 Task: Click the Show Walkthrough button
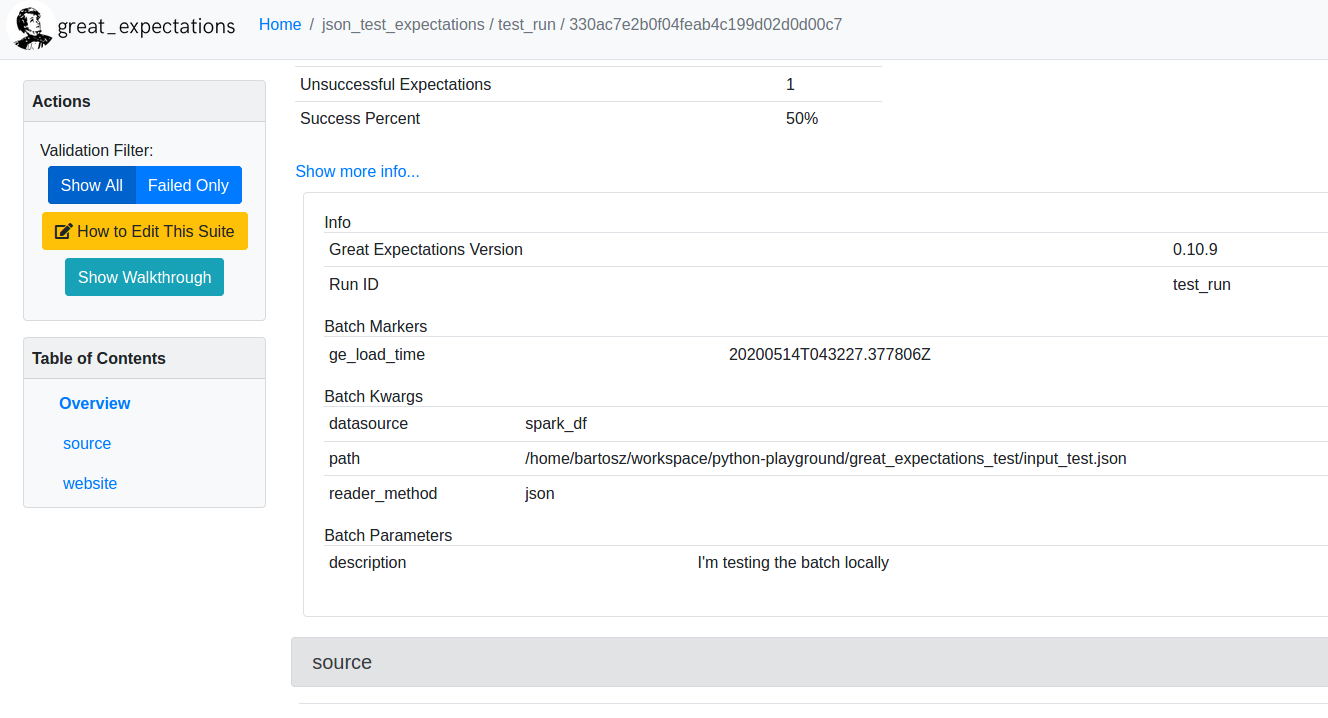pyautogui.click(x=145, y=277)
